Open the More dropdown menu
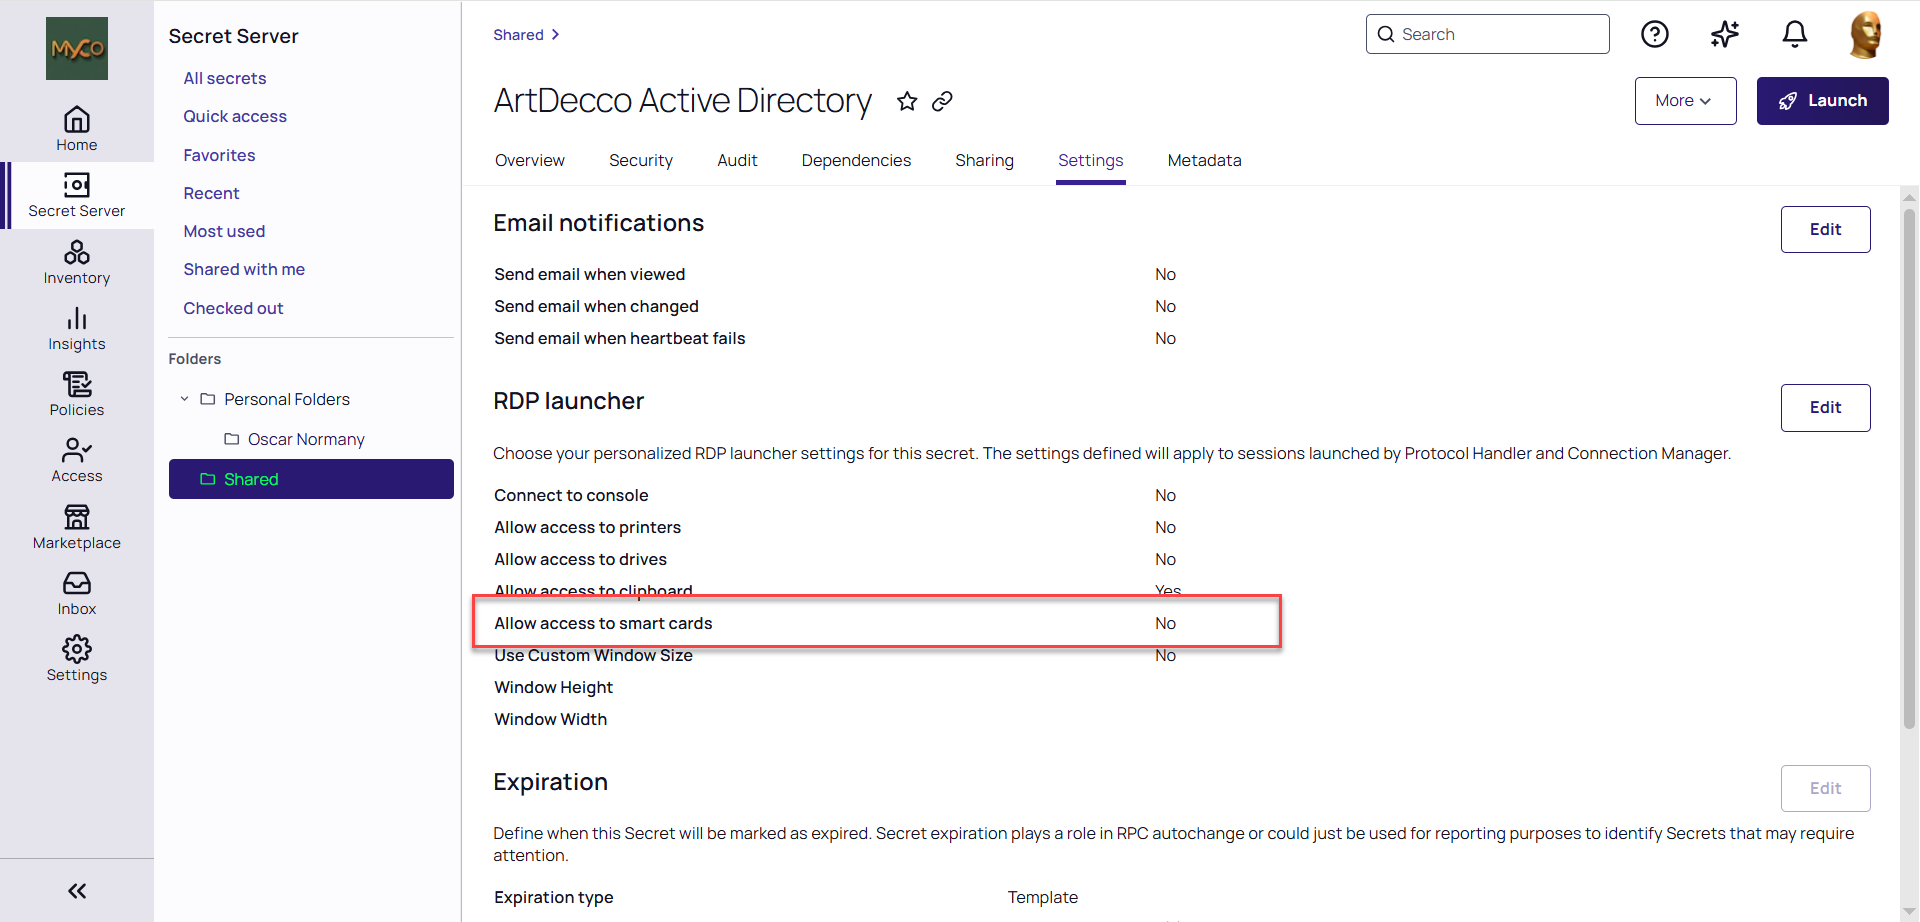The width and height of the screenshot is (1920, 922). click(x=1685, y=101)
